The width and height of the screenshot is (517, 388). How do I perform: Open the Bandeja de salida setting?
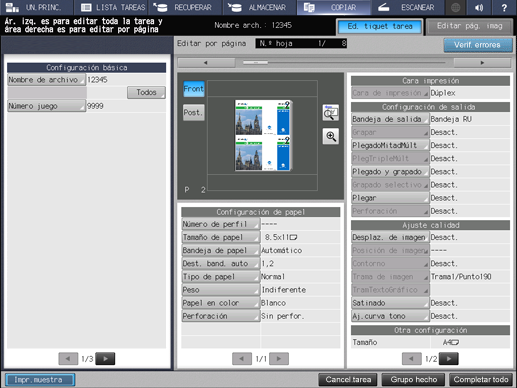390,119
